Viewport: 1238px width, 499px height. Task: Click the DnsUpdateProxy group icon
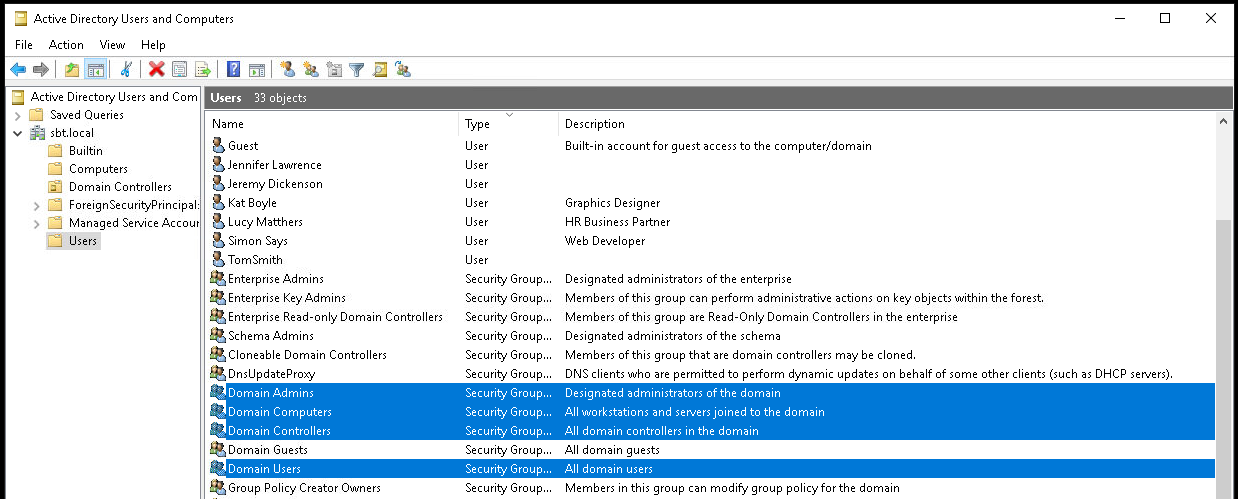tap(219, 374)
